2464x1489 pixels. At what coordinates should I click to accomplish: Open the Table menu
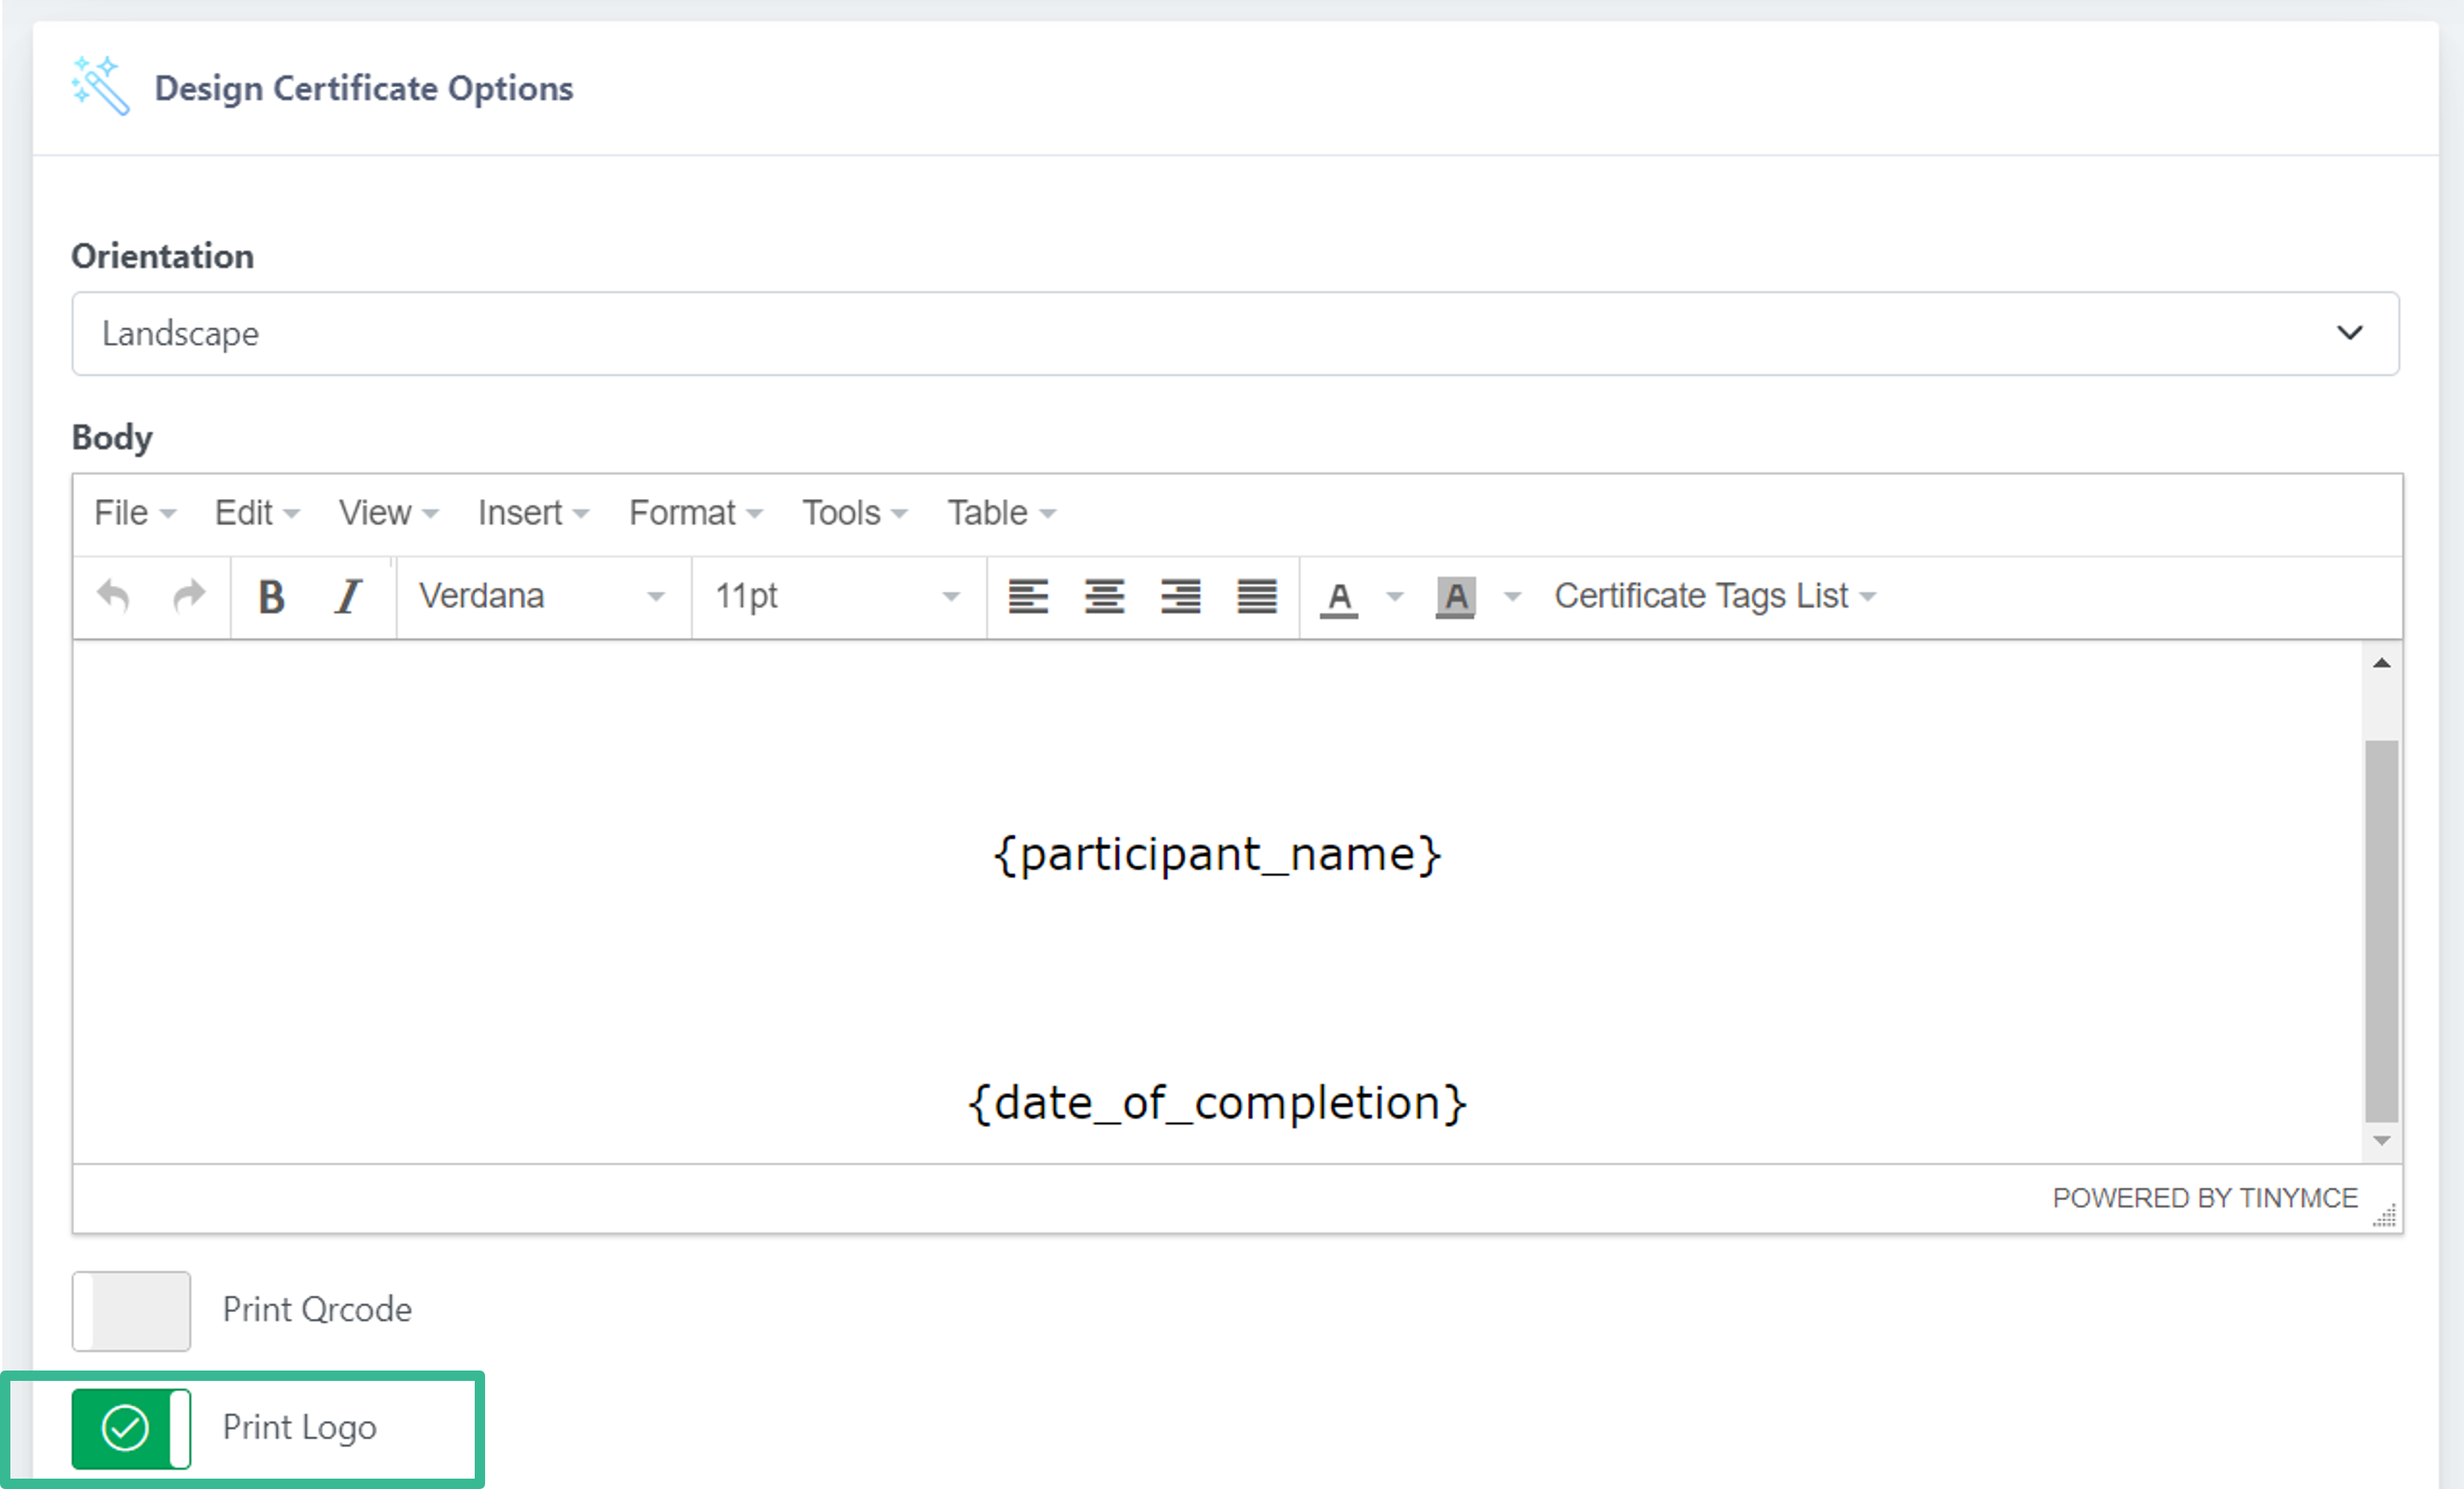point(1001,513)
